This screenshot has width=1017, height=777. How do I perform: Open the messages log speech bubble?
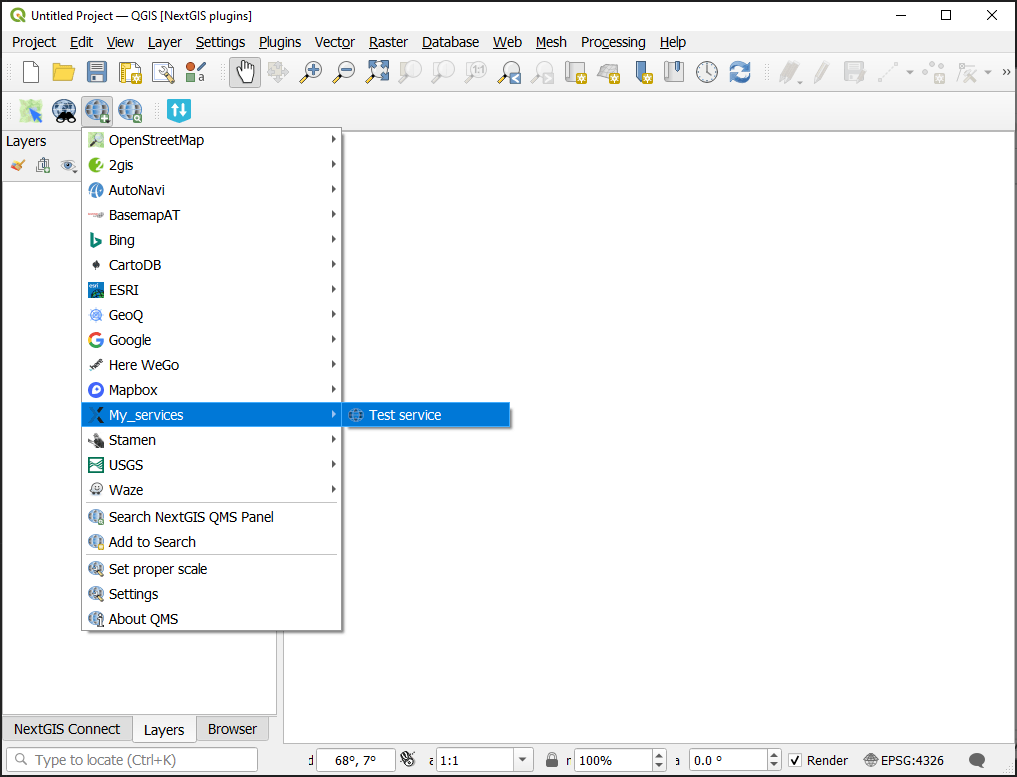click(x=978, y=760)
